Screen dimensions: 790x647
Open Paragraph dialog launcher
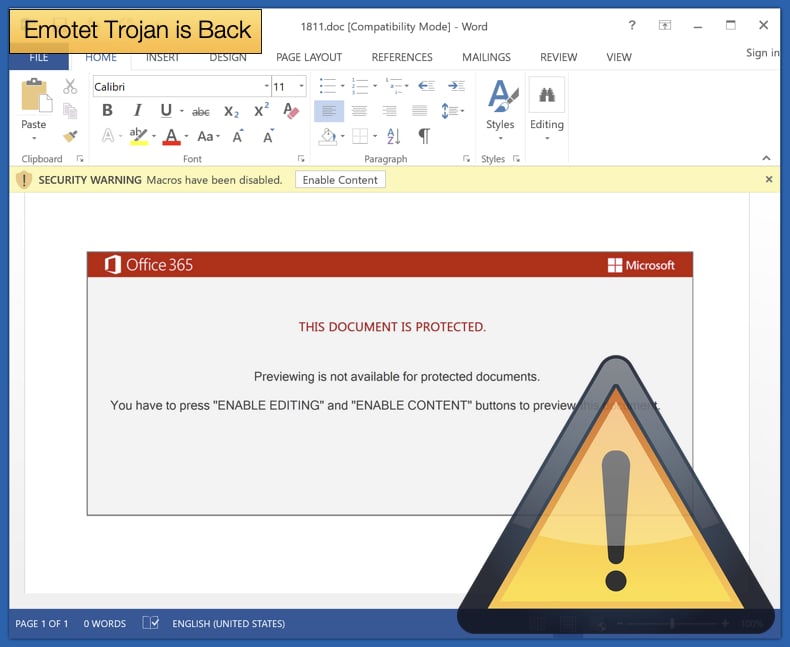466,159
